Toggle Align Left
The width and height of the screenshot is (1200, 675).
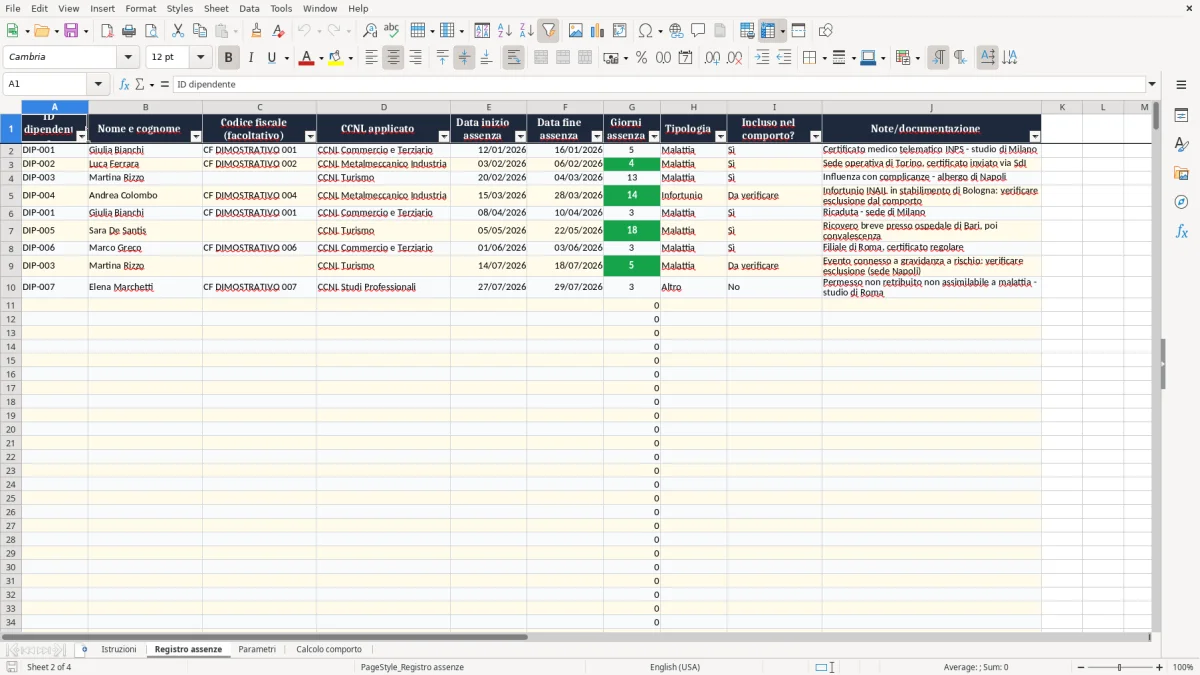[x=371, y=58]
